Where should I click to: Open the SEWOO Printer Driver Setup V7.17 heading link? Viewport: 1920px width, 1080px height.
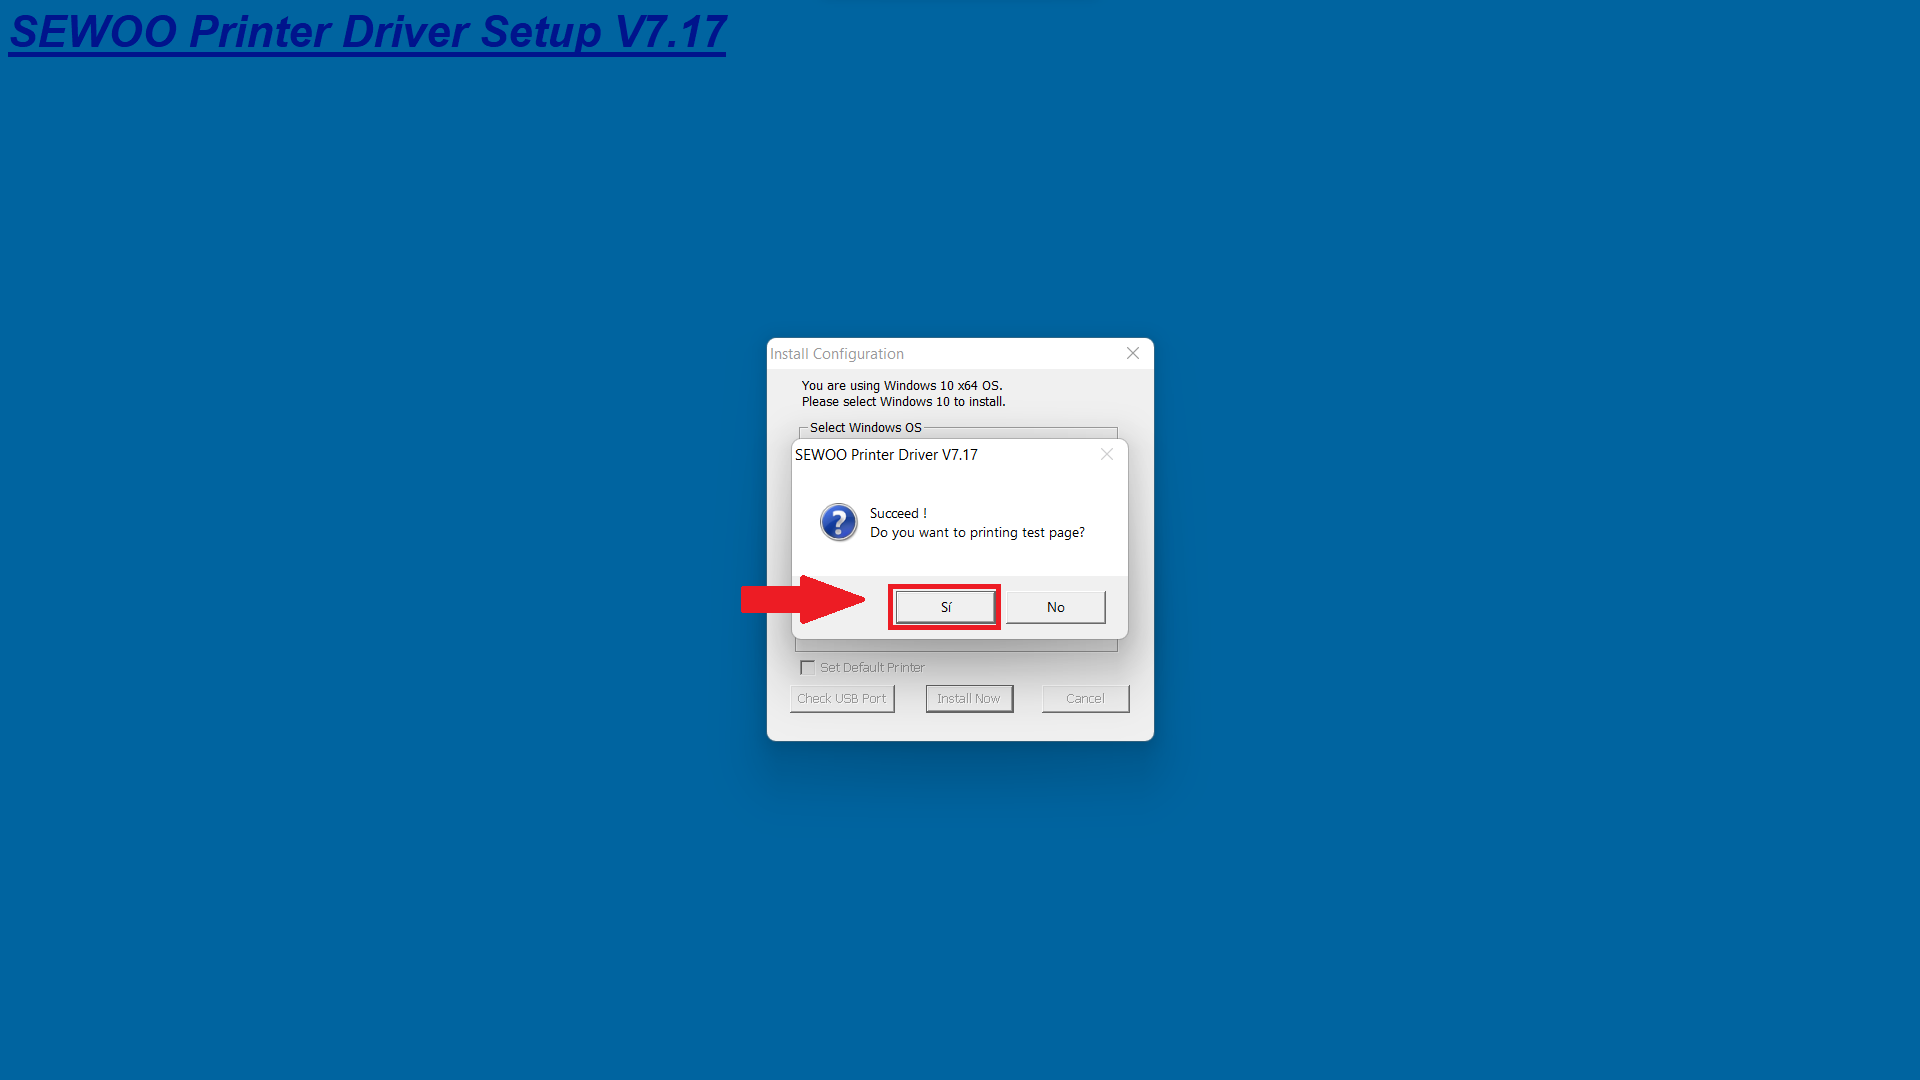coord(368,32)
